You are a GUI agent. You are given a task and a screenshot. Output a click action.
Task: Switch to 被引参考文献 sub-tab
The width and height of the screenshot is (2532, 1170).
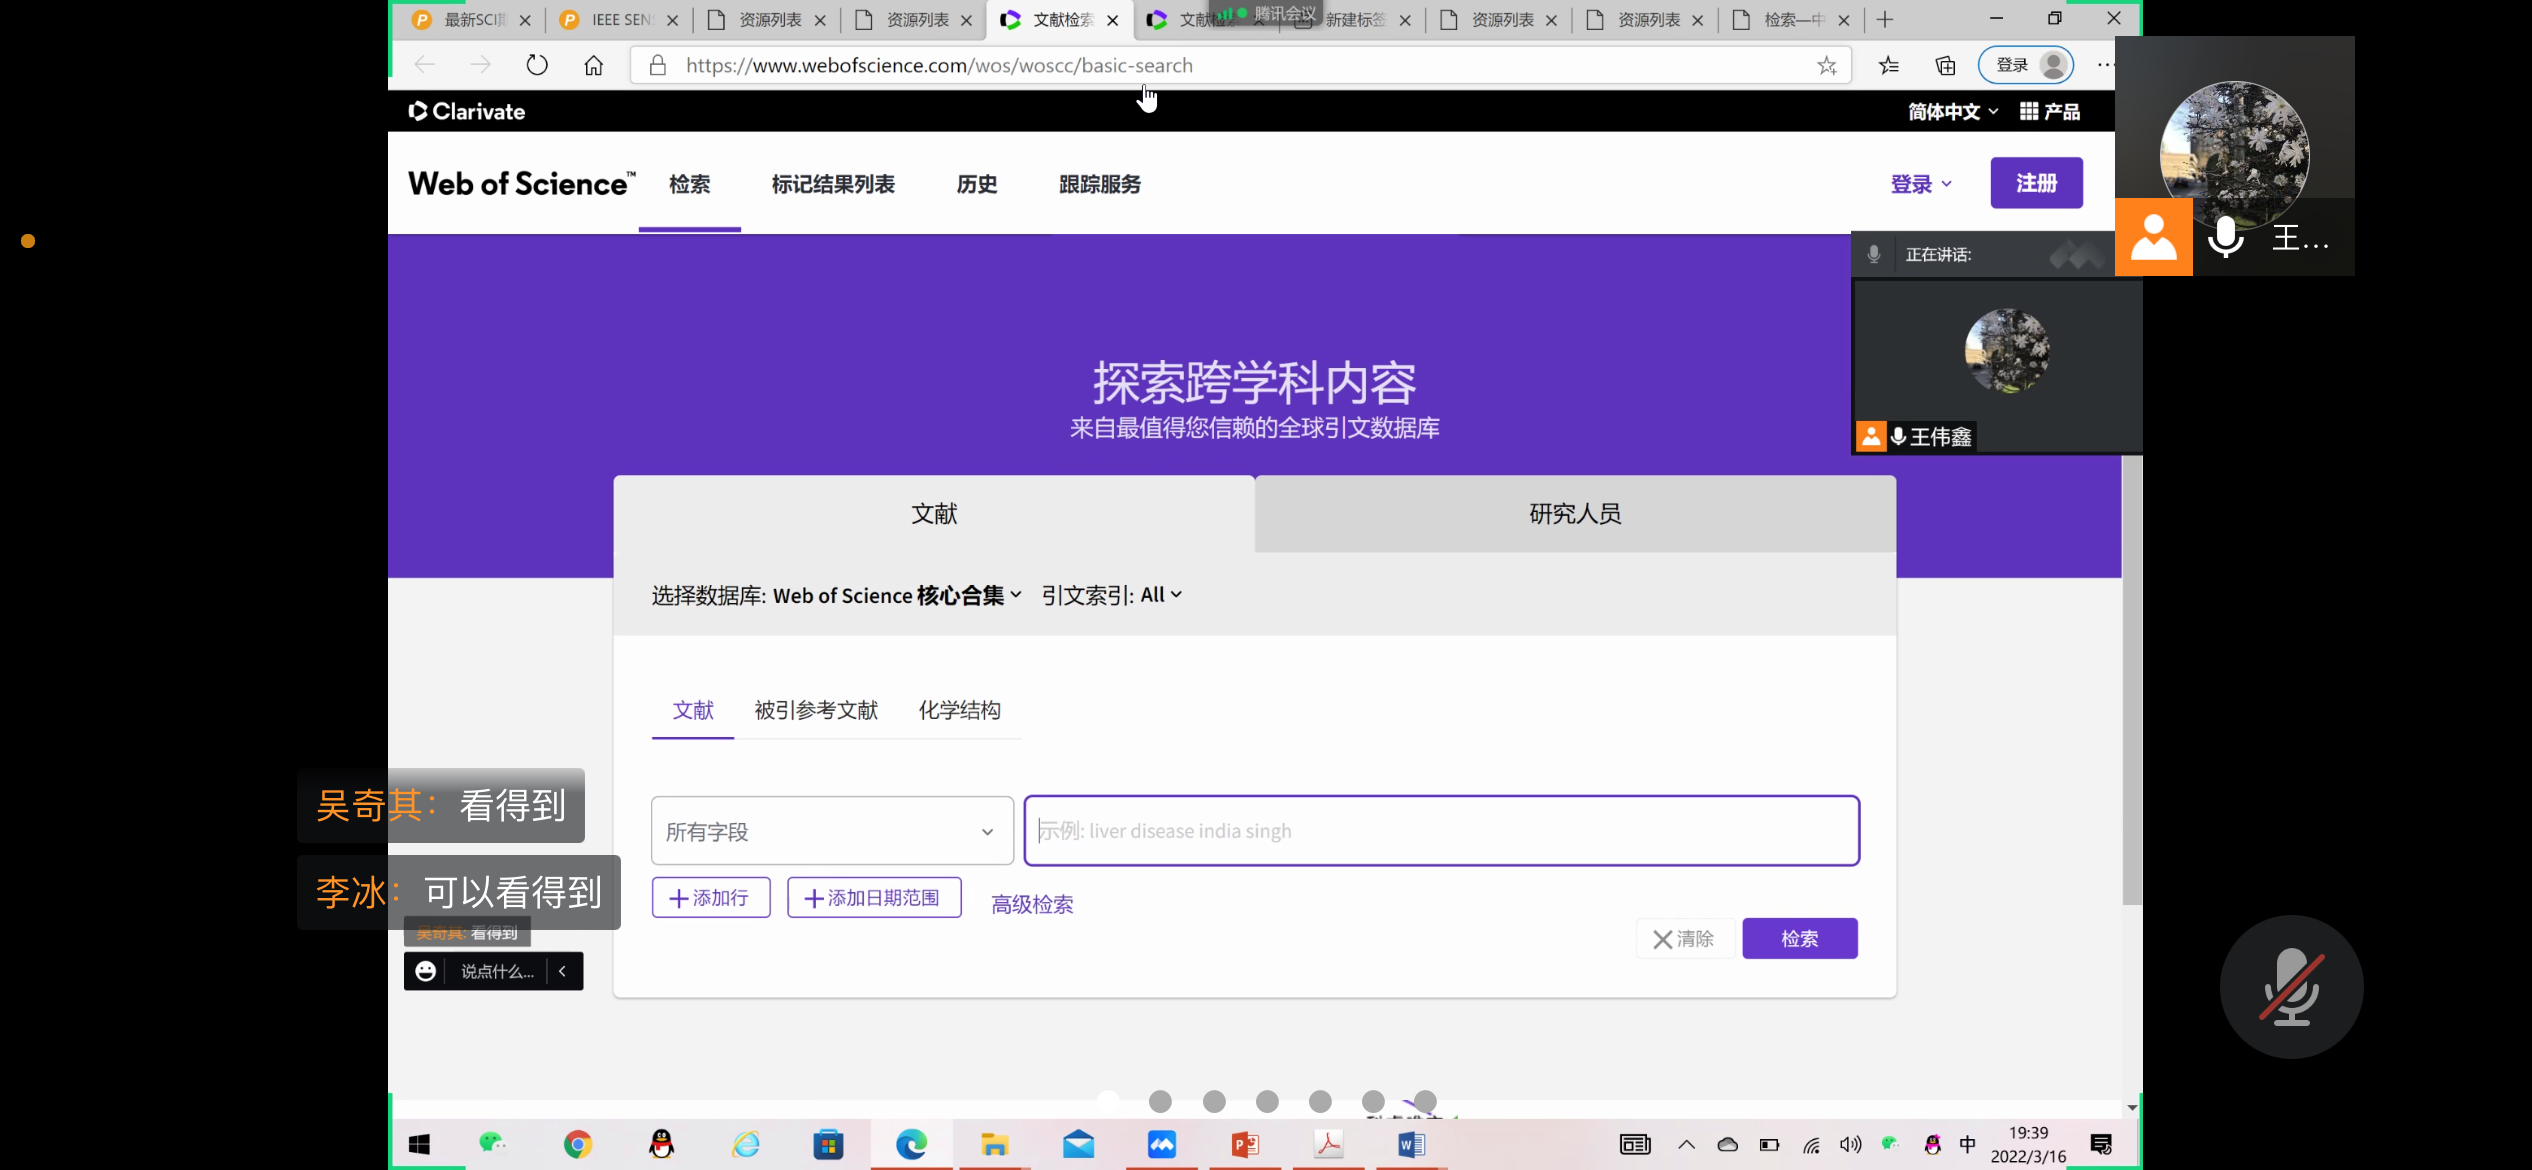816,710
